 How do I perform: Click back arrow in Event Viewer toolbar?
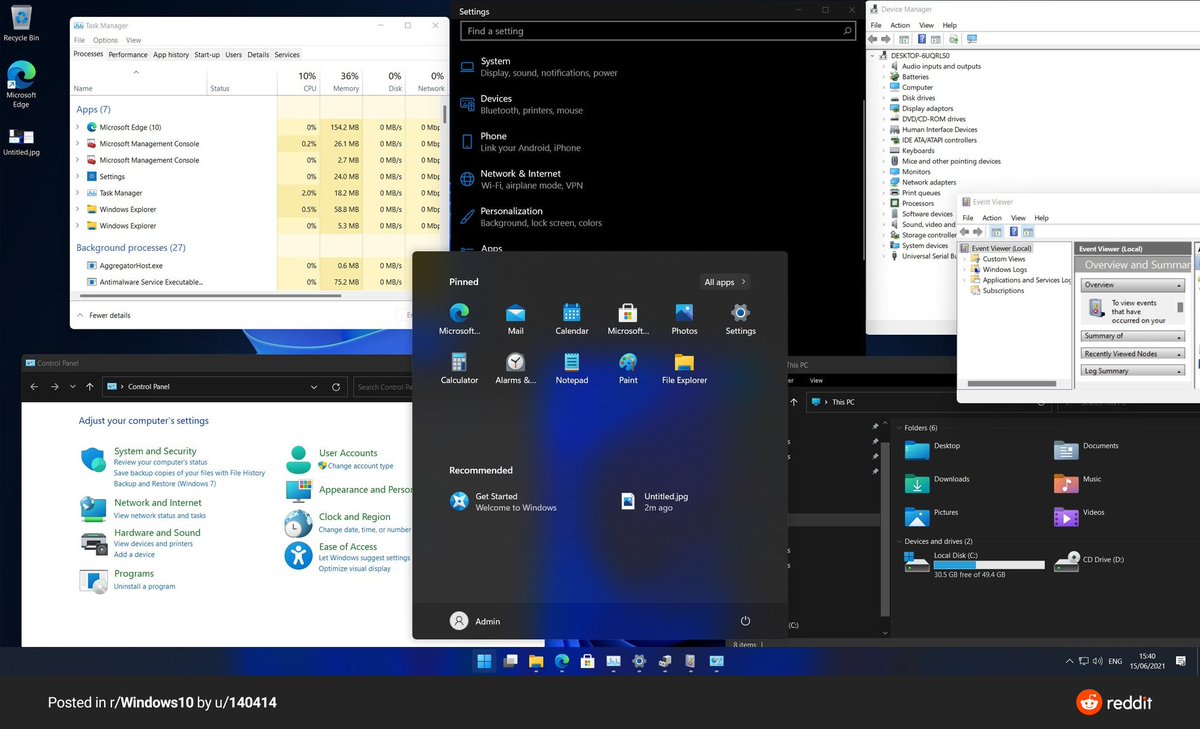click(x=966, y=232)
